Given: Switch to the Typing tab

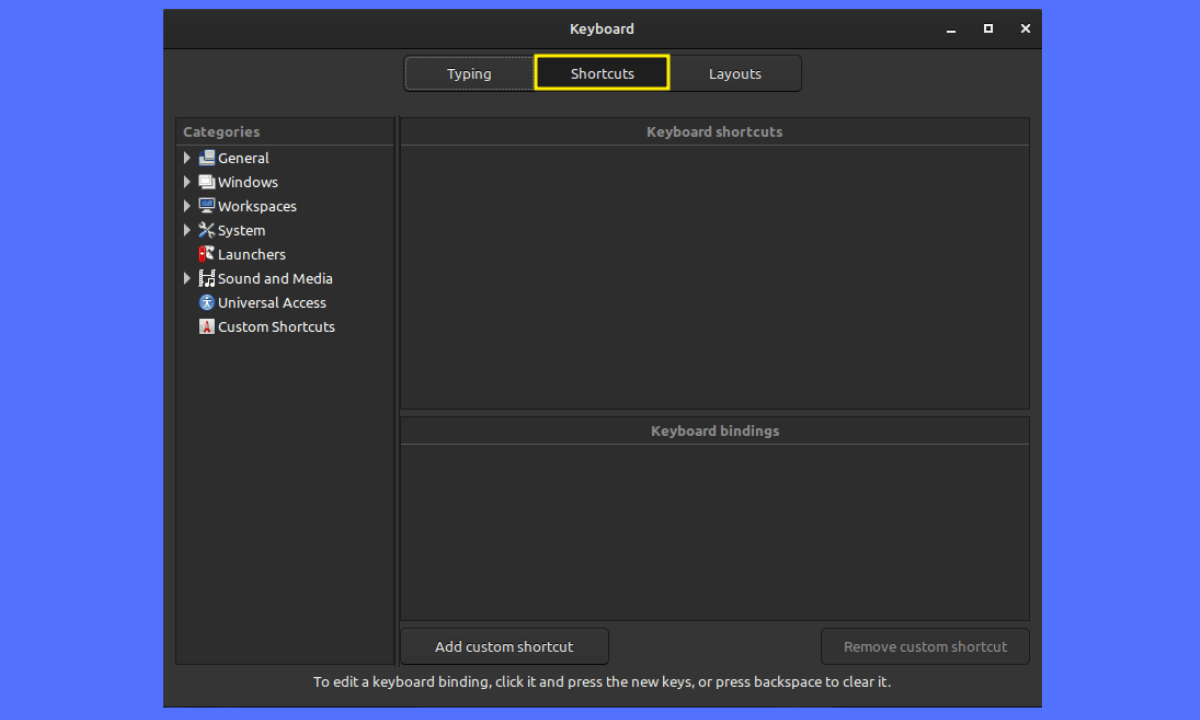Looking at the screenshot, I should (469, 74).
